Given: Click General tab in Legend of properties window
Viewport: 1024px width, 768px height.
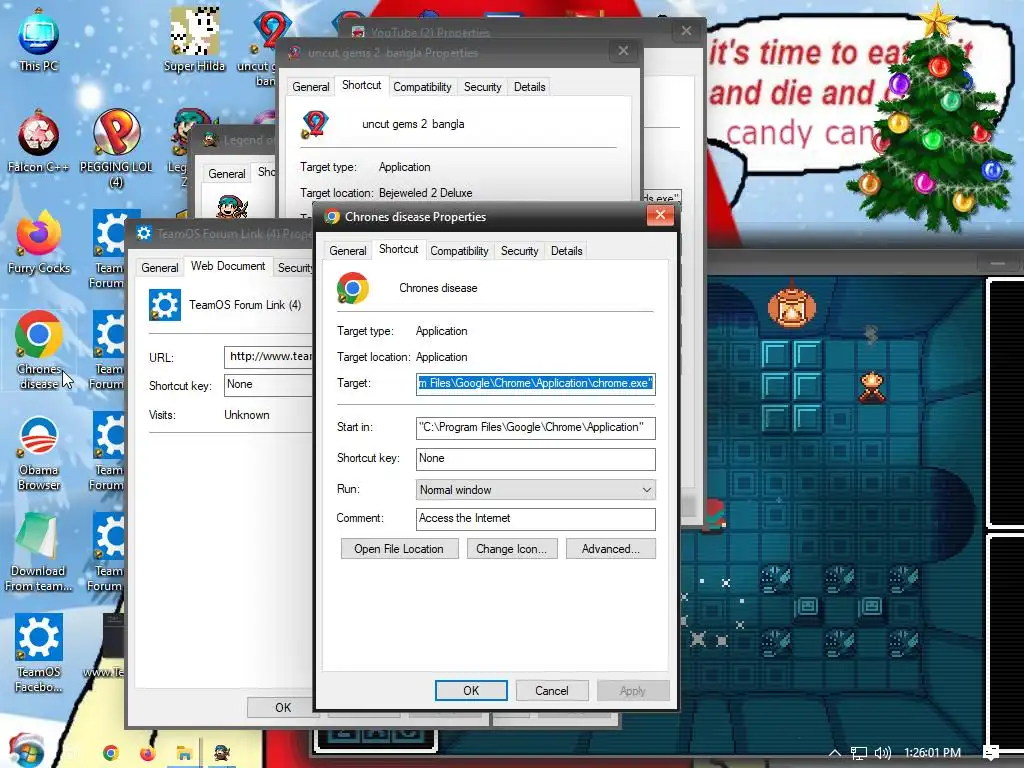Looking at the screenshot, I should coord(227,174).
